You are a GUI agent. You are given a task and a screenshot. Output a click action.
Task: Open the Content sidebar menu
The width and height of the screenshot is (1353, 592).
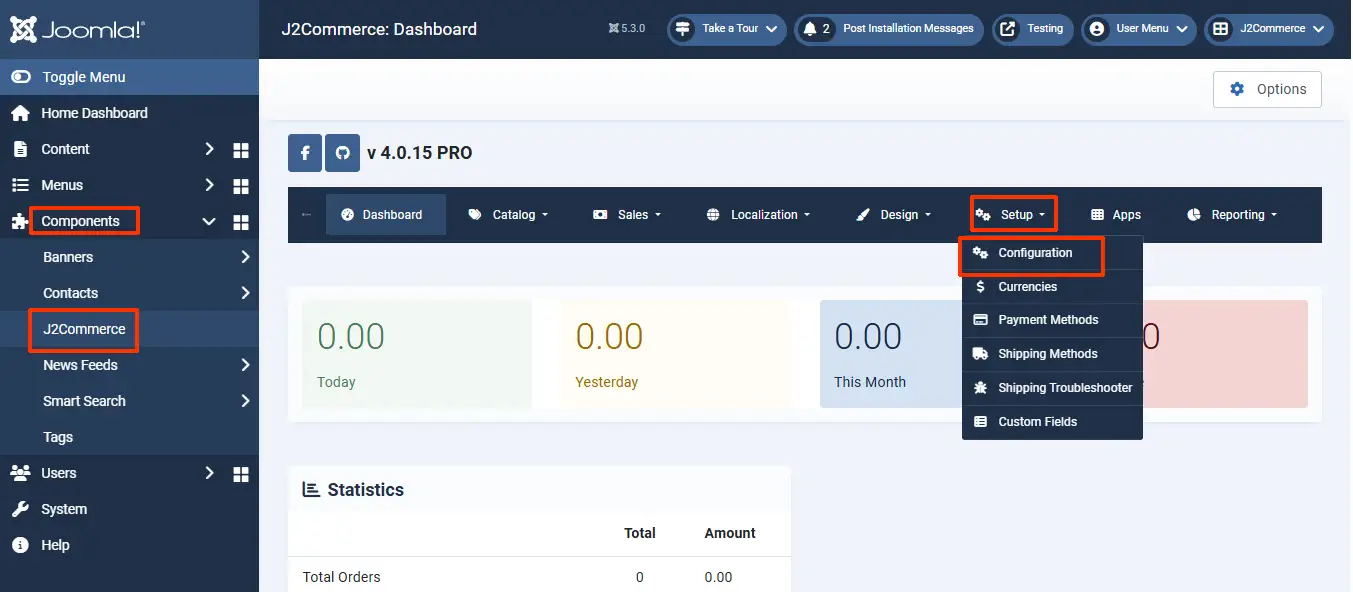click(65, 149)
